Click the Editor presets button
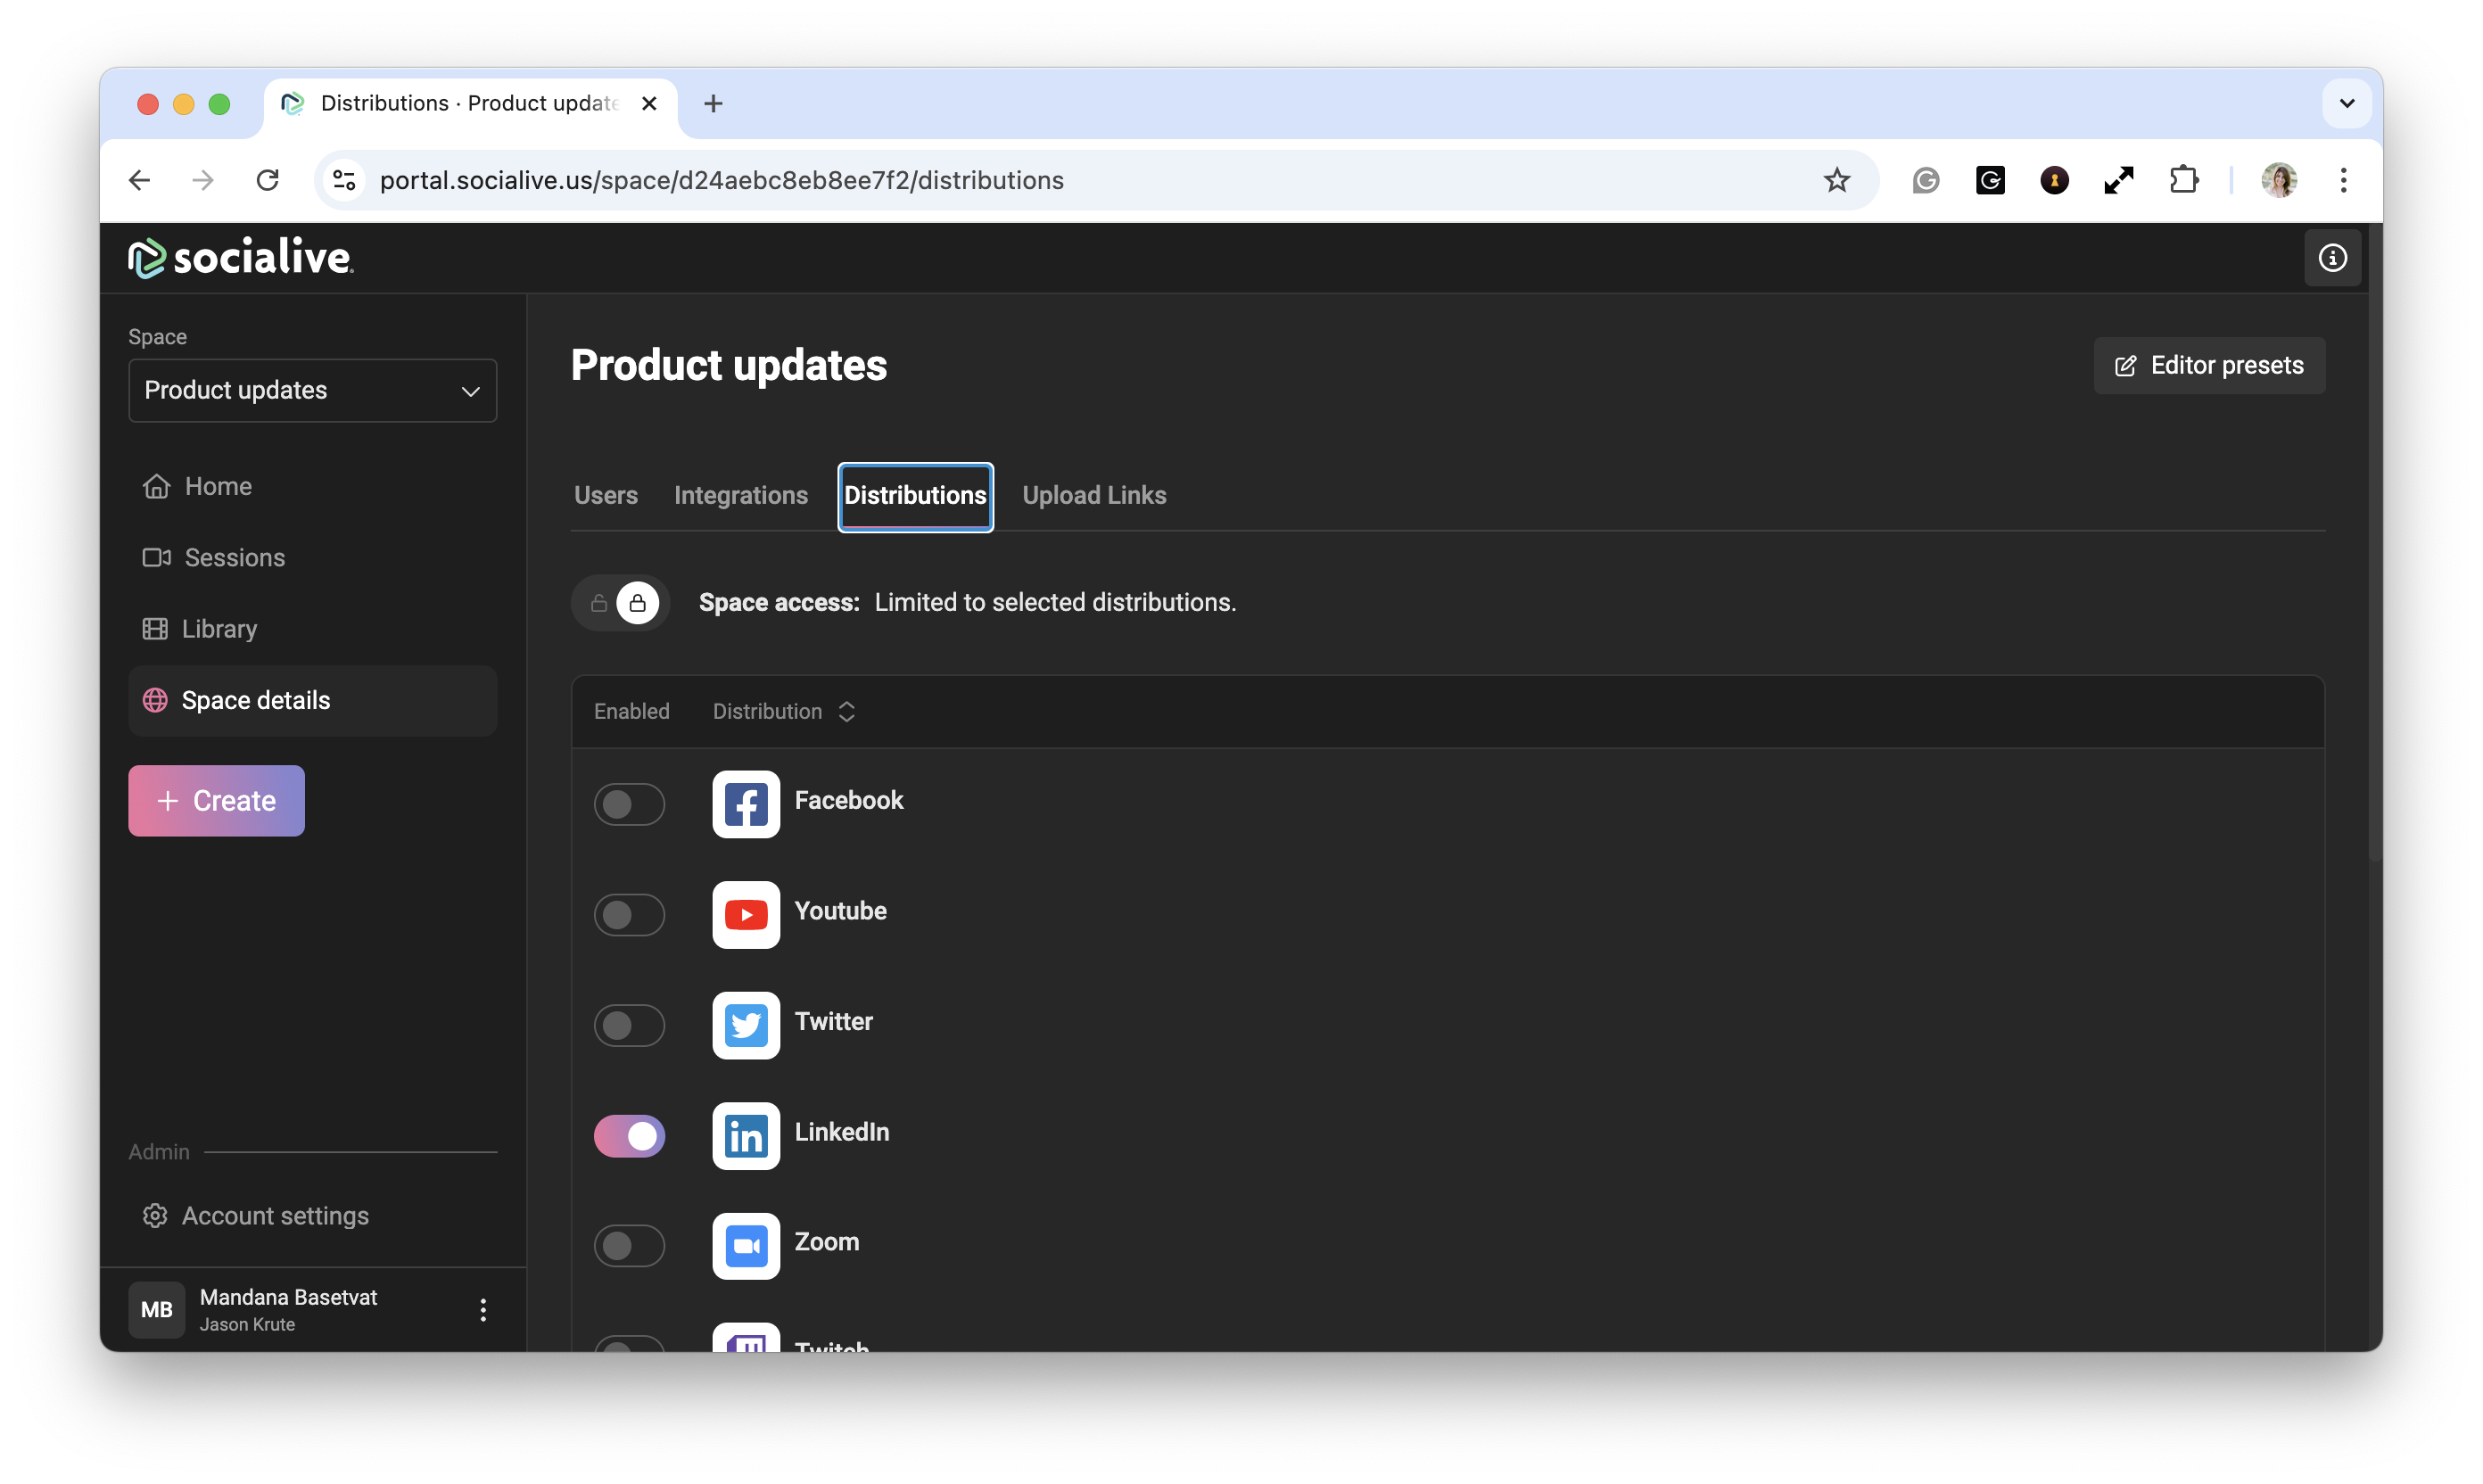 tap(2208, 365)
